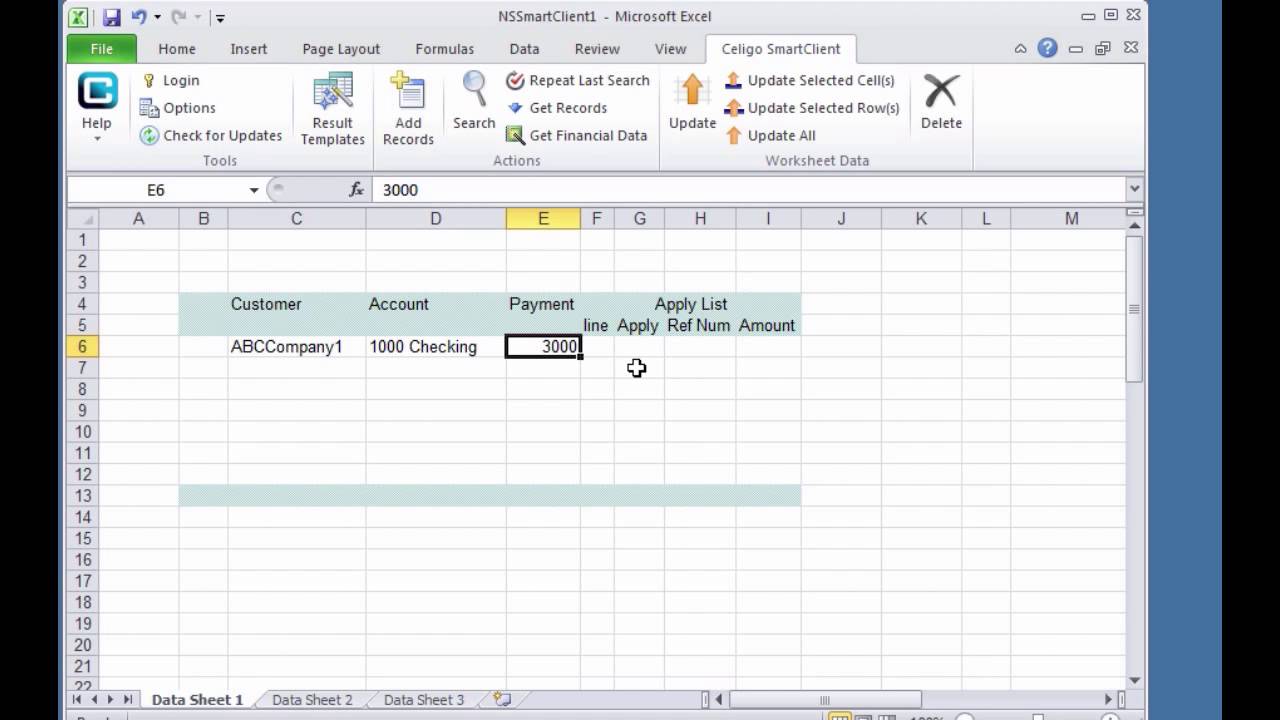Open the Page Layout tab

[x=341, y=49]
